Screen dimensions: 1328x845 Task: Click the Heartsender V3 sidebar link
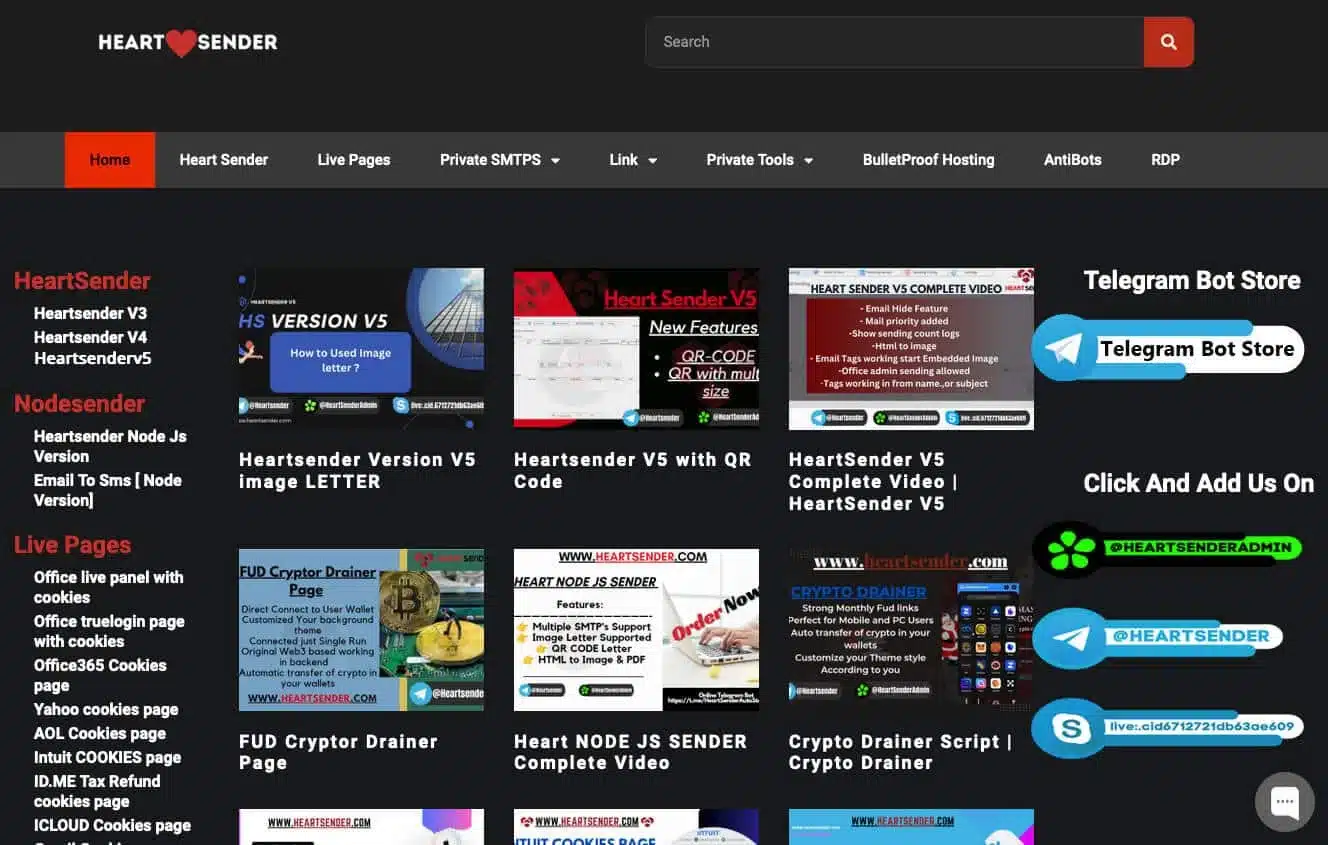[x=90, y=313]
